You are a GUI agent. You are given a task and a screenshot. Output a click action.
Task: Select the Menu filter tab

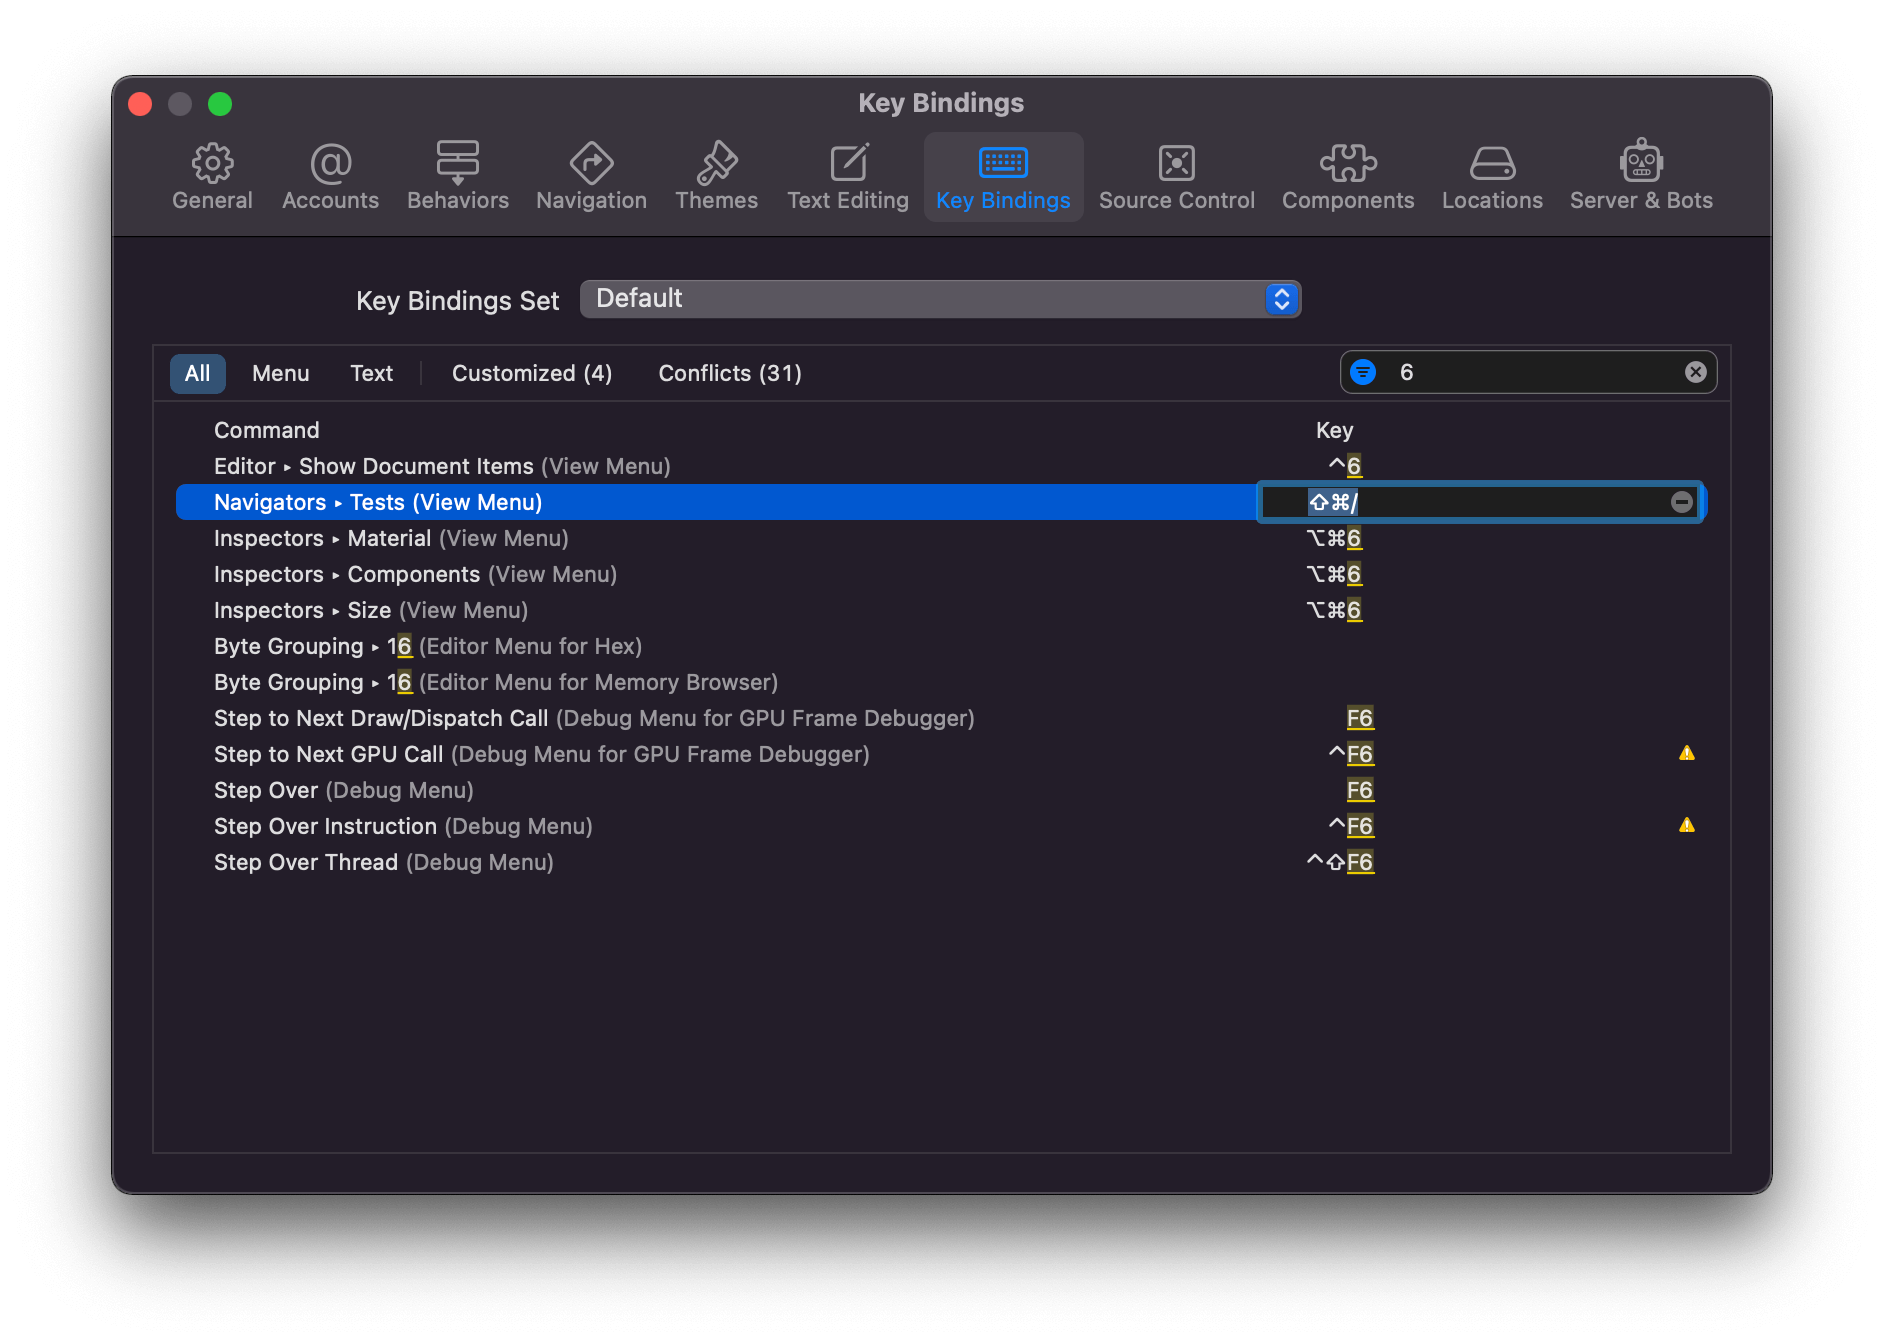click(280, 373)
